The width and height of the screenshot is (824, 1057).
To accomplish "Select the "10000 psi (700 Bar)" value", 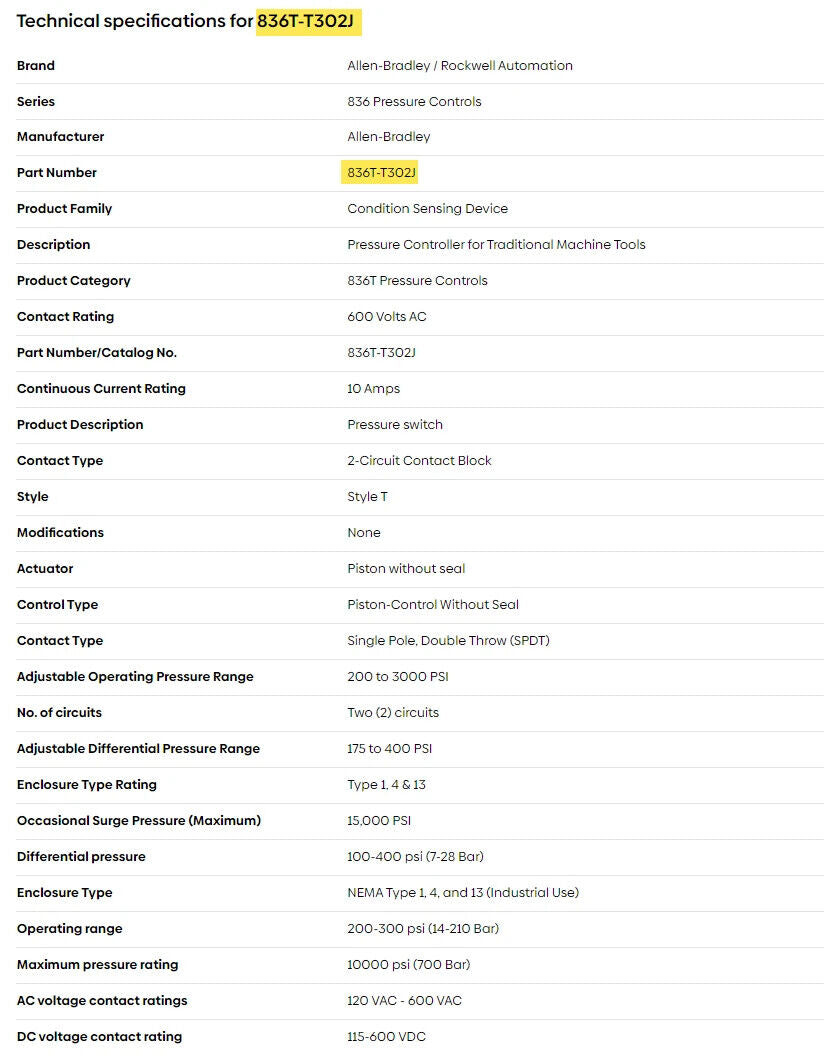I will [x=408, y=965].
